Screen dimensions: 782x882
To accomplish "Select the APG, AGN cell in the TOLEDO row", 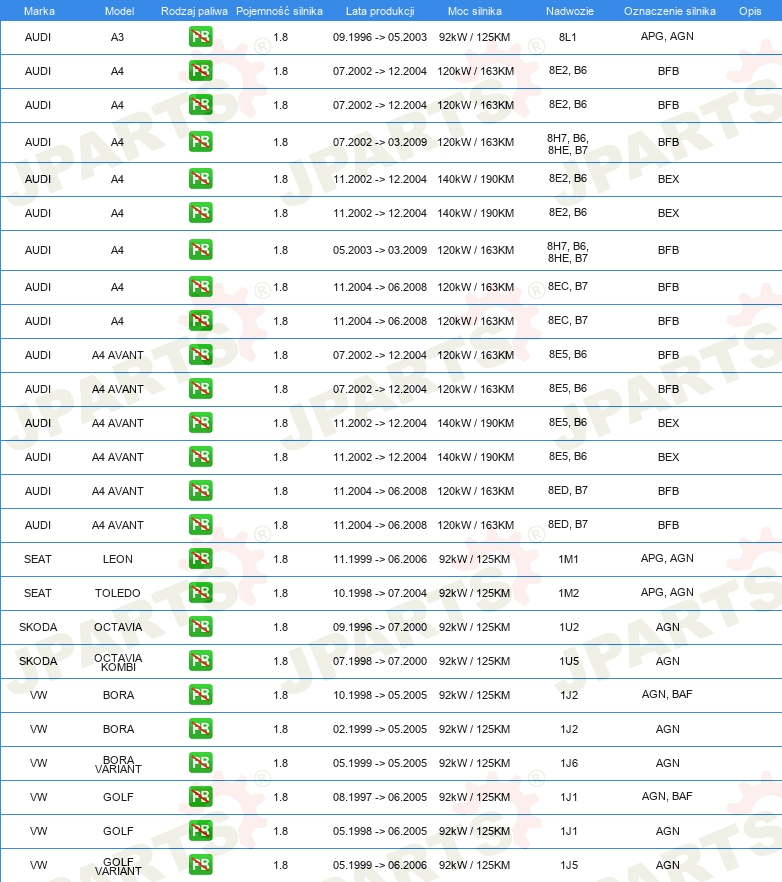I will point(667,592).
